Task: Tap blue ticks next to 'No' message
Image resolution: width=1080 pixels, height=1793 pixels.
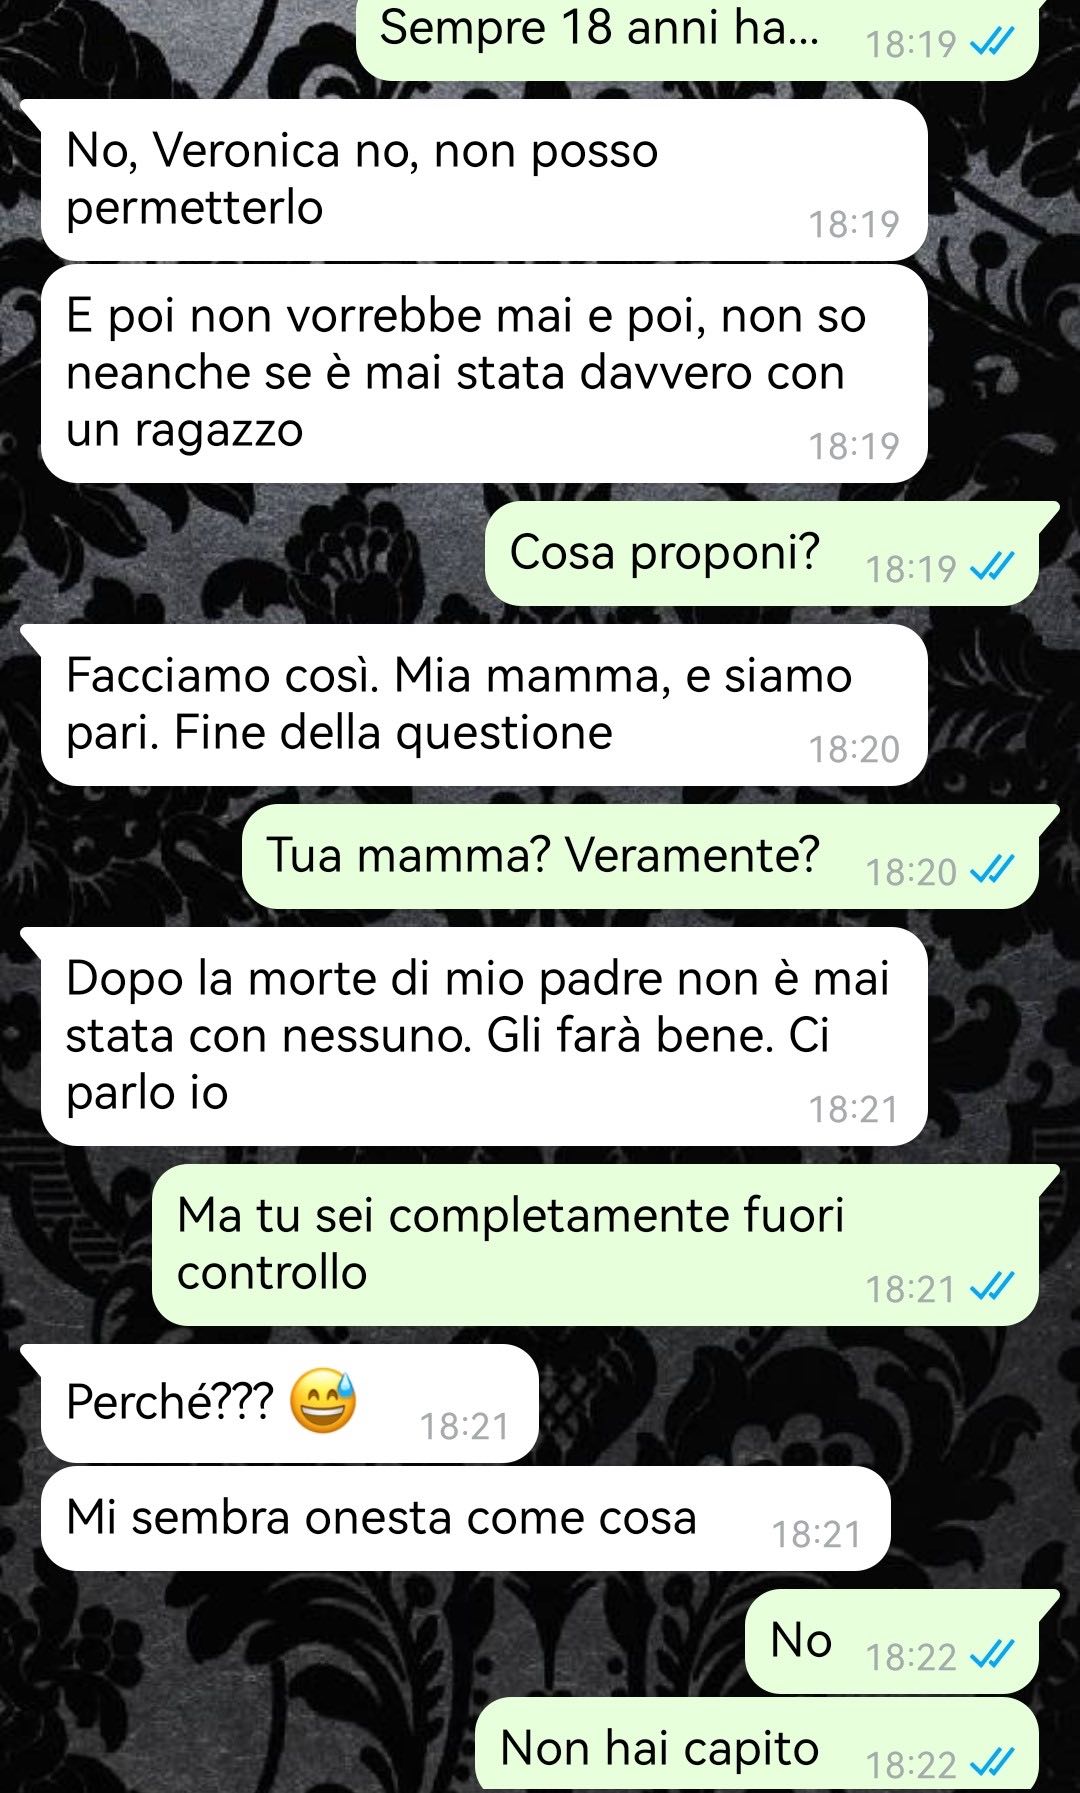Action: point(992,1655)
